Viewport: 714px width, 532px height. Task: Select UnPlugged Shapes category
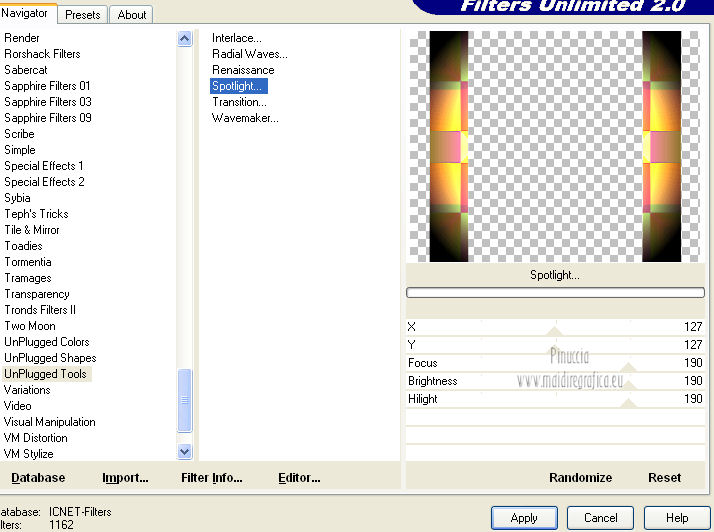click(x=50, y=358)
